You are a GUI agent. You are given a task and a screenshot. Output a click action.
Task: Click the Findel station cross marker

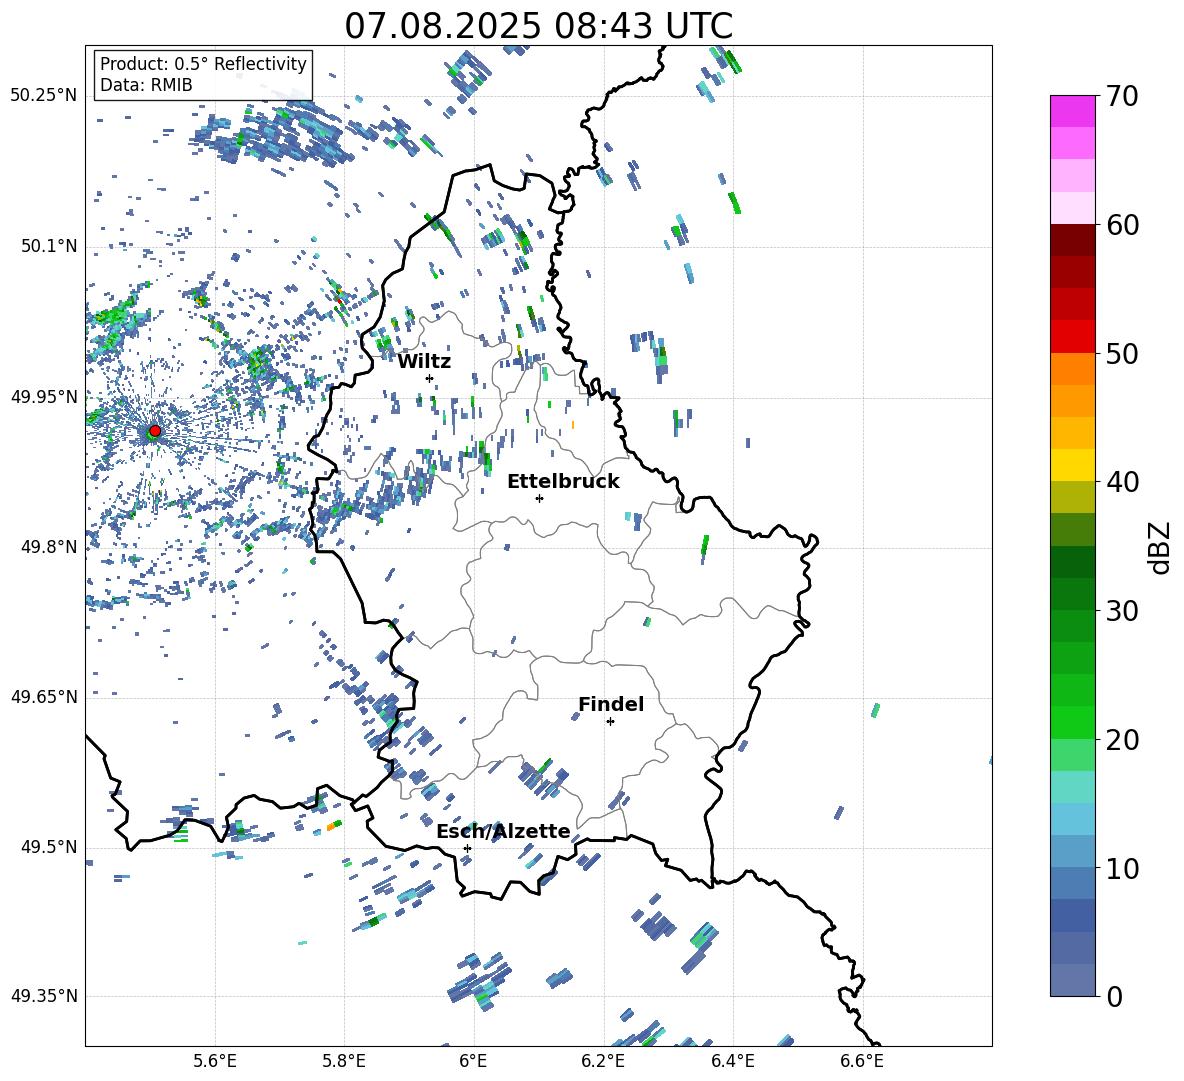pos(610,722)
